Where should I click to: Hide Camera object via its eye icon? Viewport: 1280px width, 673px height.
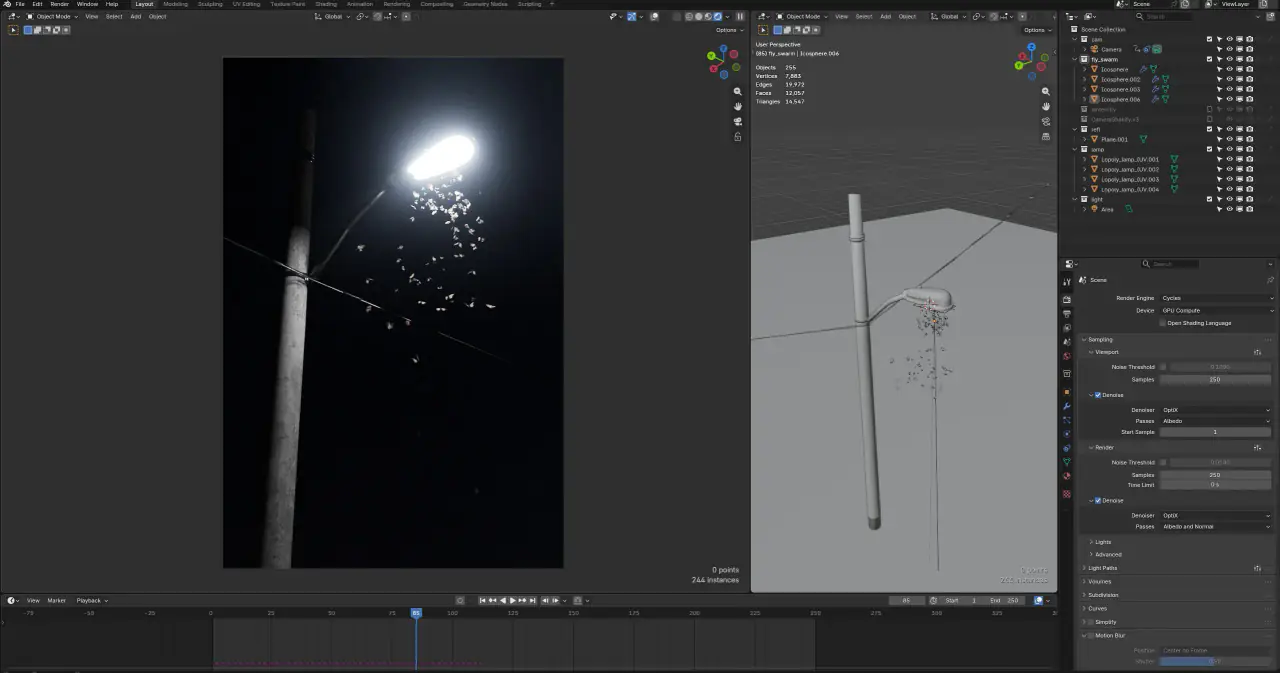pos(1229,49)
